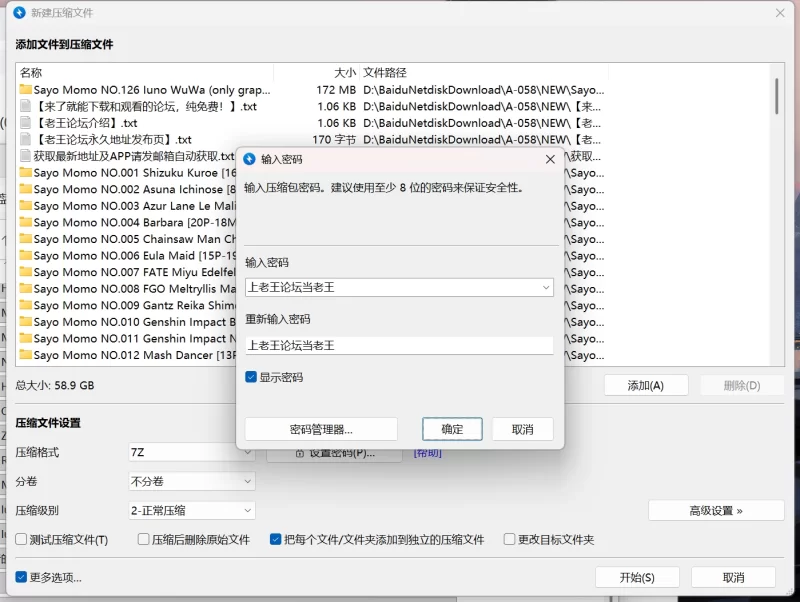Enable 测试压缩文件(T) checkbox
Viewport: 800px width, 602px height.
coord(21,539)
